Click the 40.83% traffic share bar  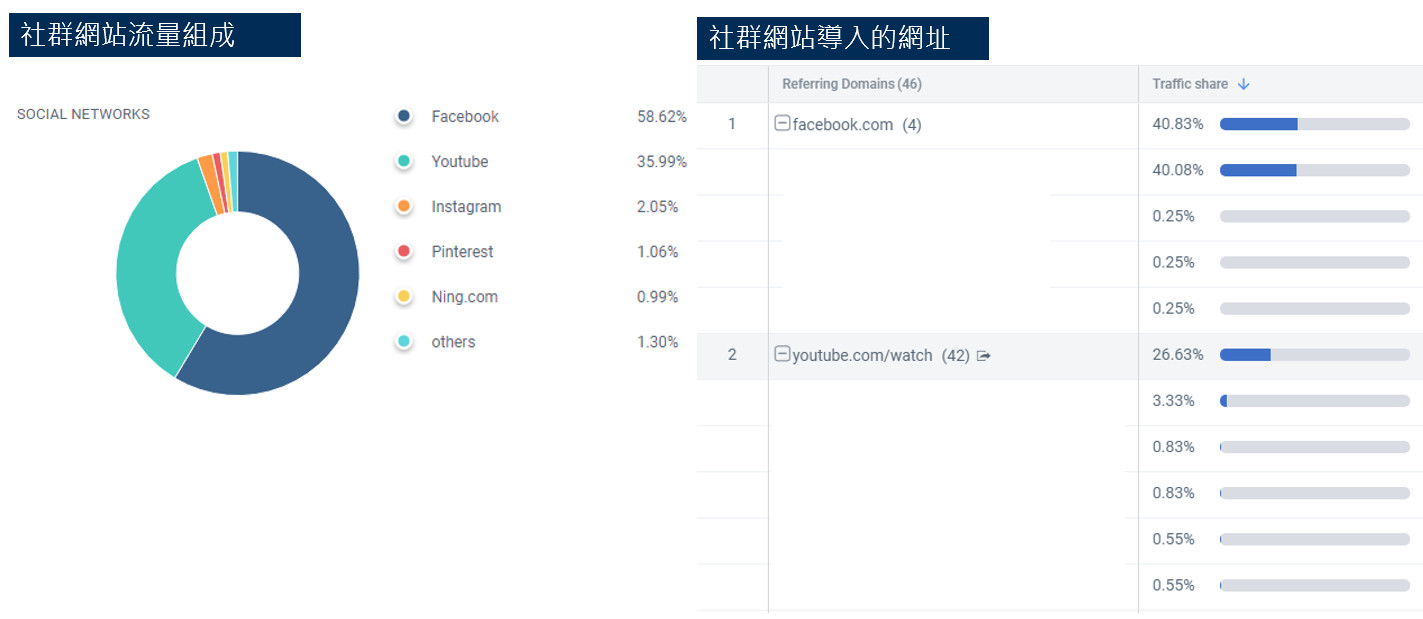pos(1314,124)
